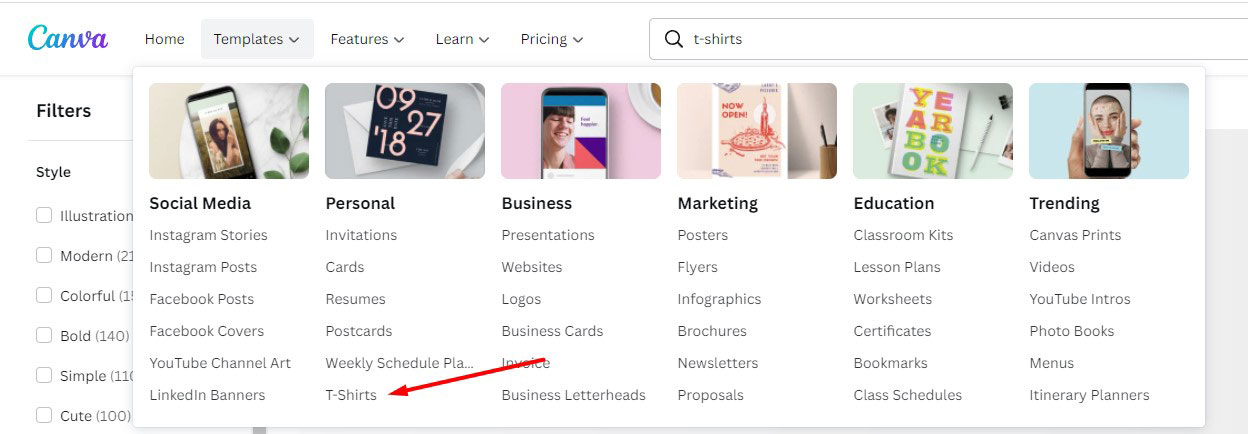1248x434 pixels.
Task: Click the search magnifier icon
Action: pyautogui.click(x=674, y=39)
